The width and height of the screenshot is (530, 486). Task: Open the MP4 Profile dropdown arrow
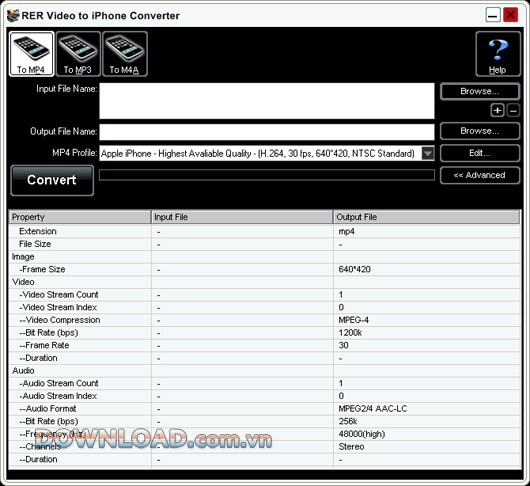coord(428,153)
